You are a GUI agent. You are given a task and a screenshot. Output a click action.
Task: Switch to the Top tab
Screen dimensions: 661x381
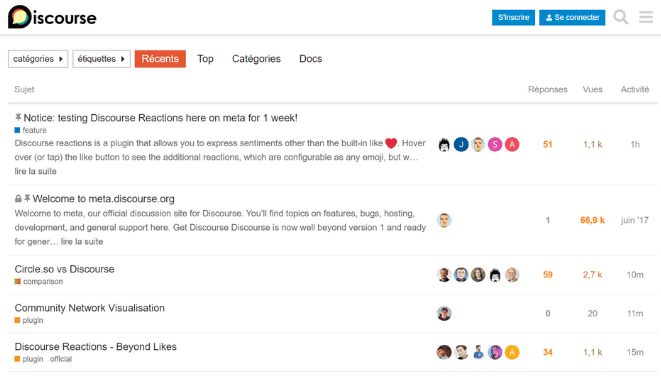tap(205, 59)
